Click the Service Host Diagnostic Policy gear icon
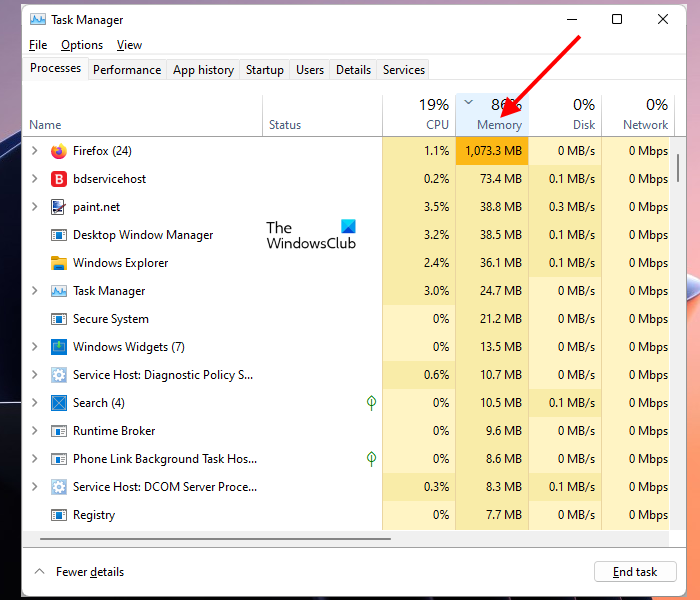 click(x=59, y=375)
